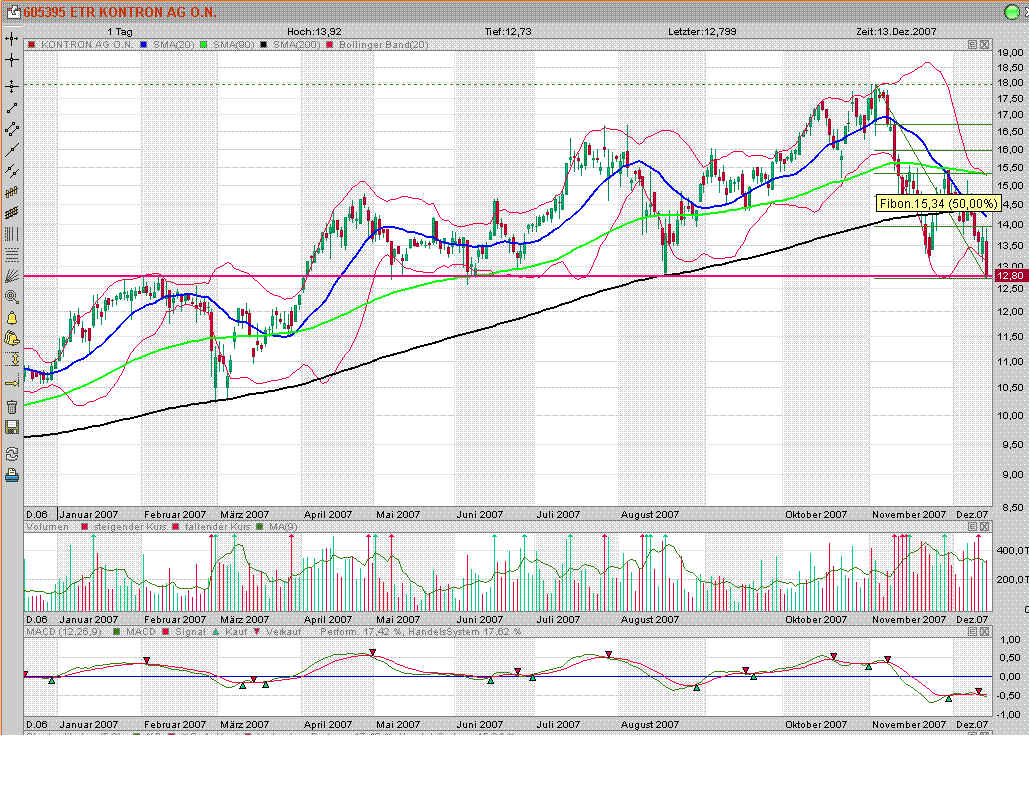Toggle SMA(20) blue legend marker
The width and height of the screenshot is (1029, 797).
click(145, 45)
